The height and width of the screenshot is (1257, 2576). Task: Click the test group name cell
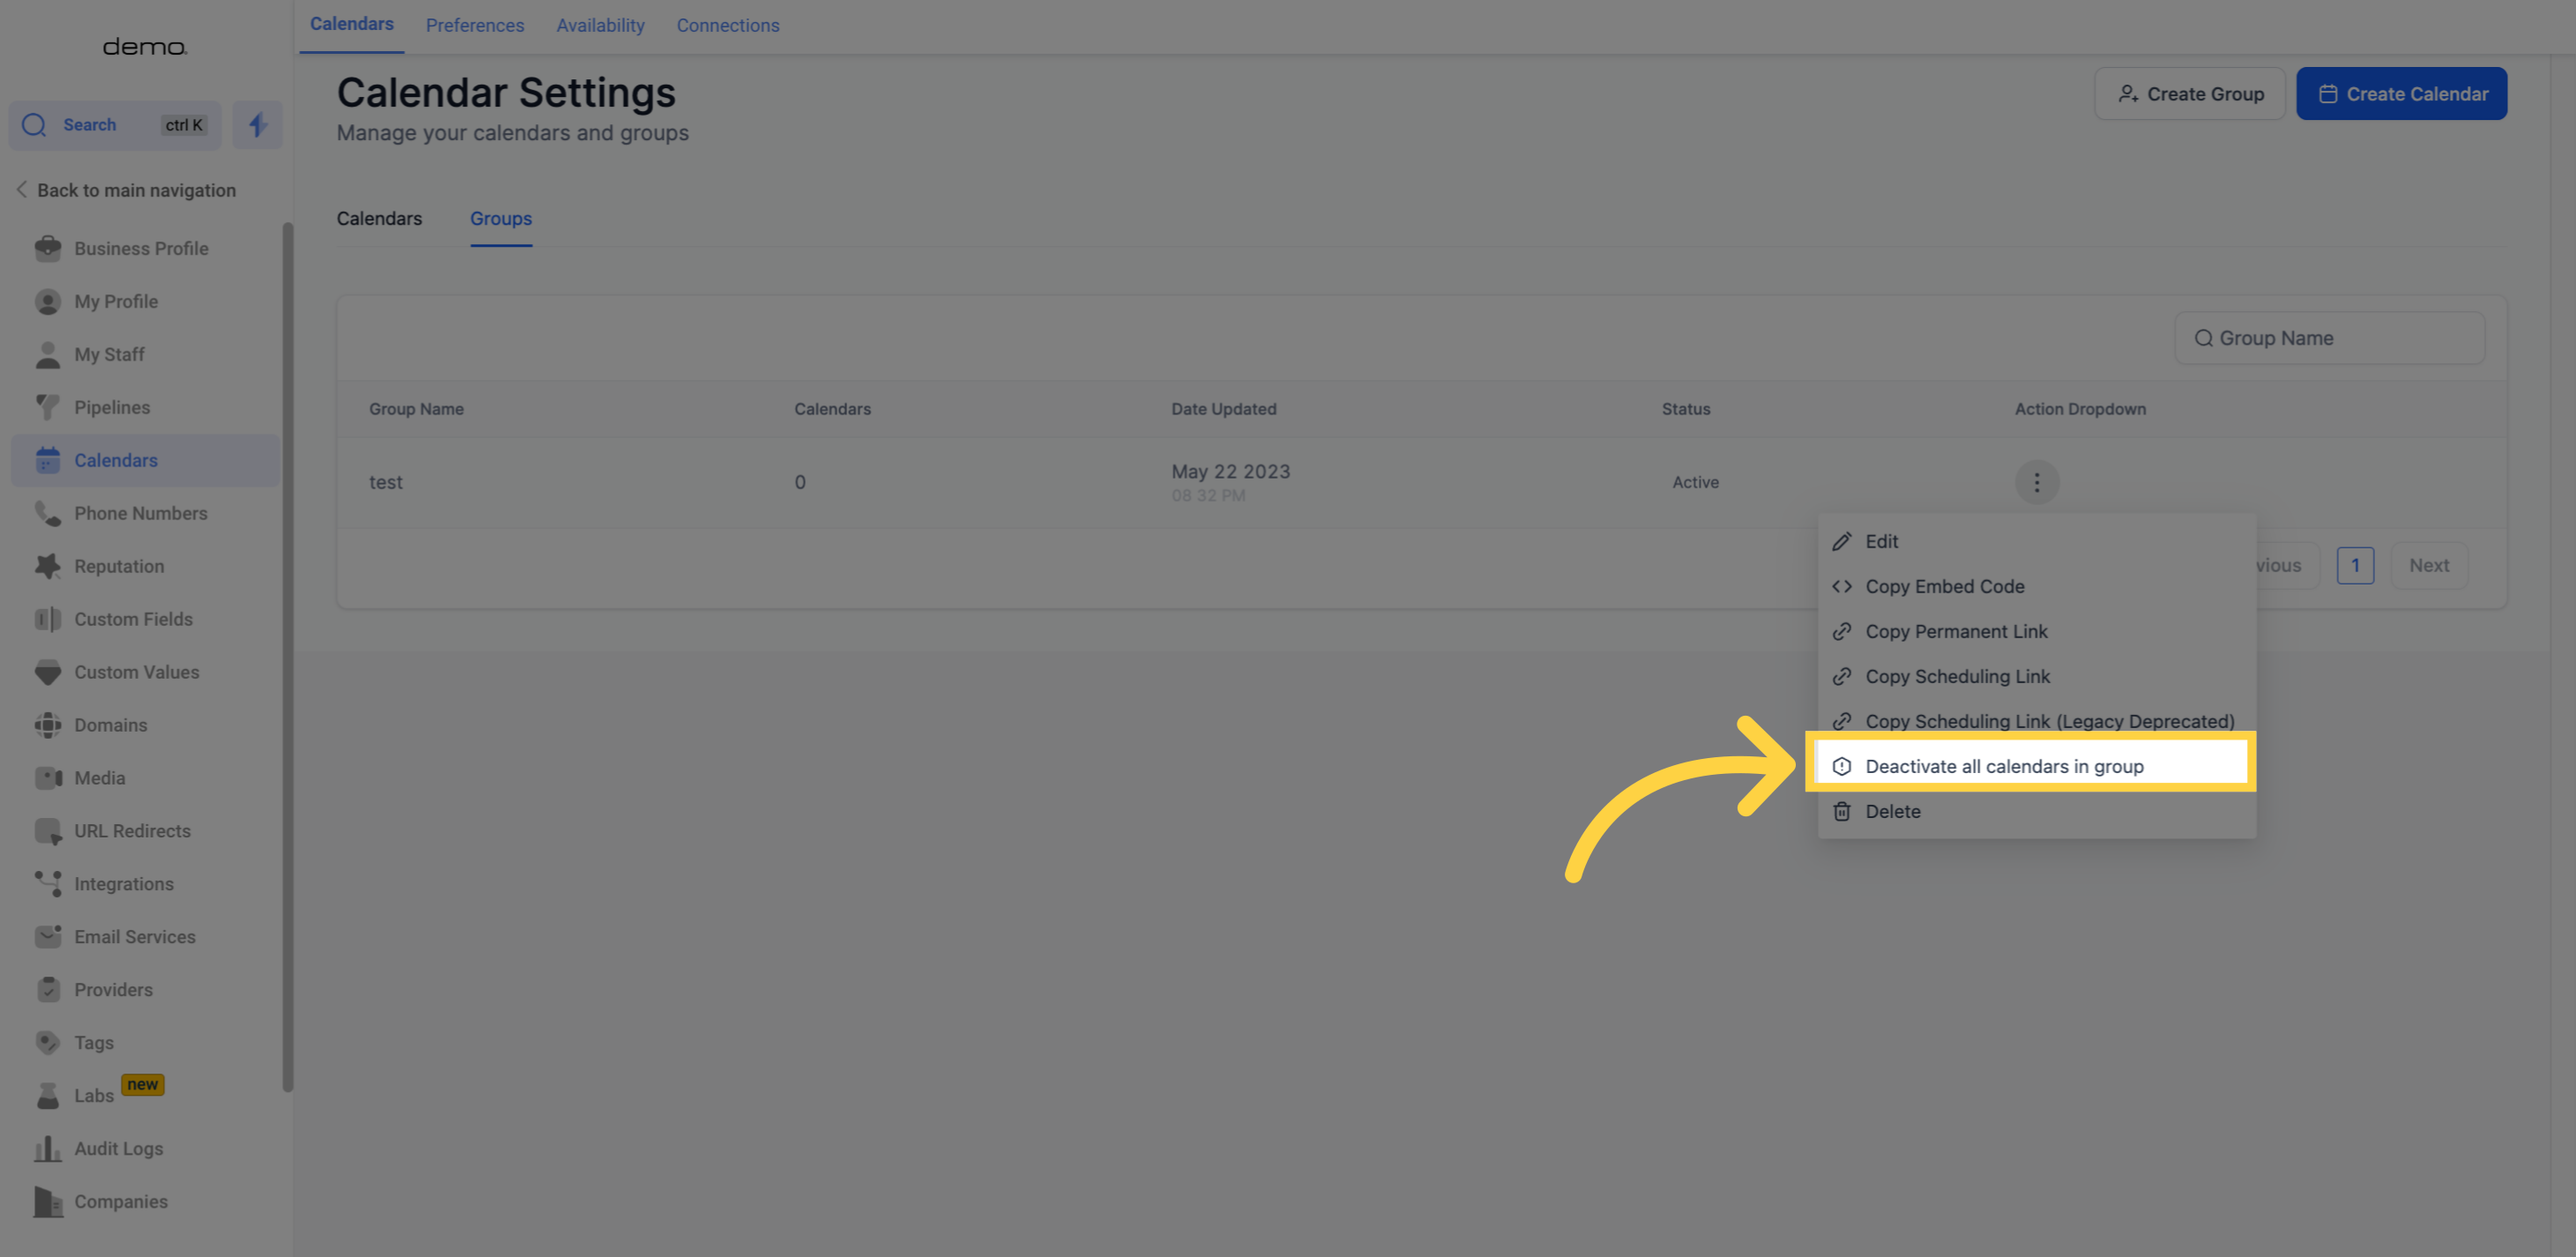click(385, 482)
